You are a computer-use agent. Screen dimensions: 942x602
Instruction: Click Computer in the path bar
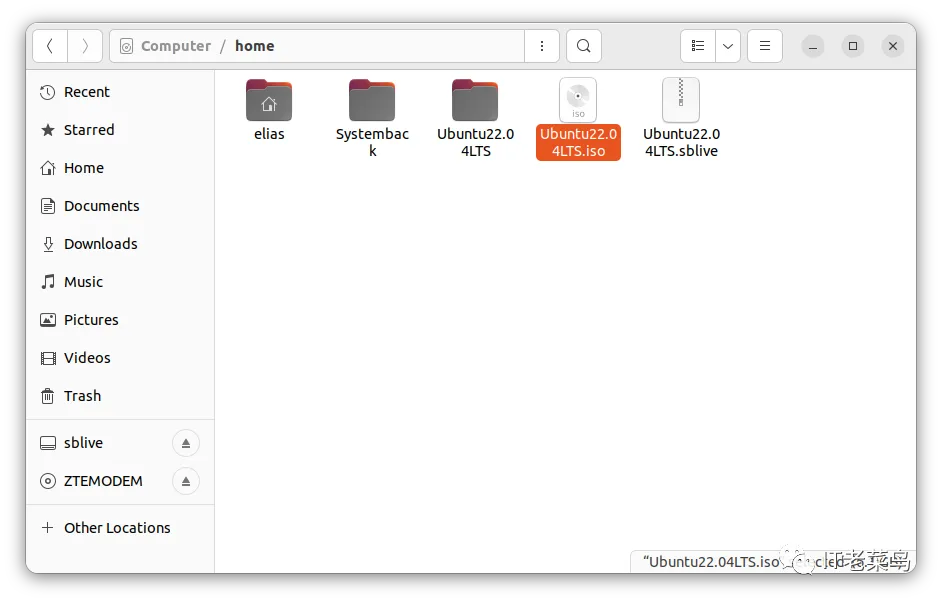[x=176, y=46]
